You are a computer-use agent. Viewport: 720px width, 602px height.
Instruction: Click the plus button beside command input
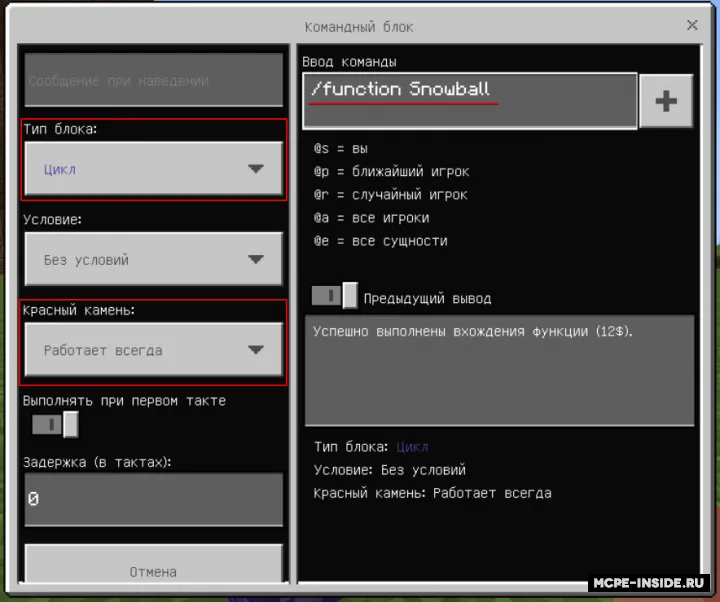click(x=666, y=101)
